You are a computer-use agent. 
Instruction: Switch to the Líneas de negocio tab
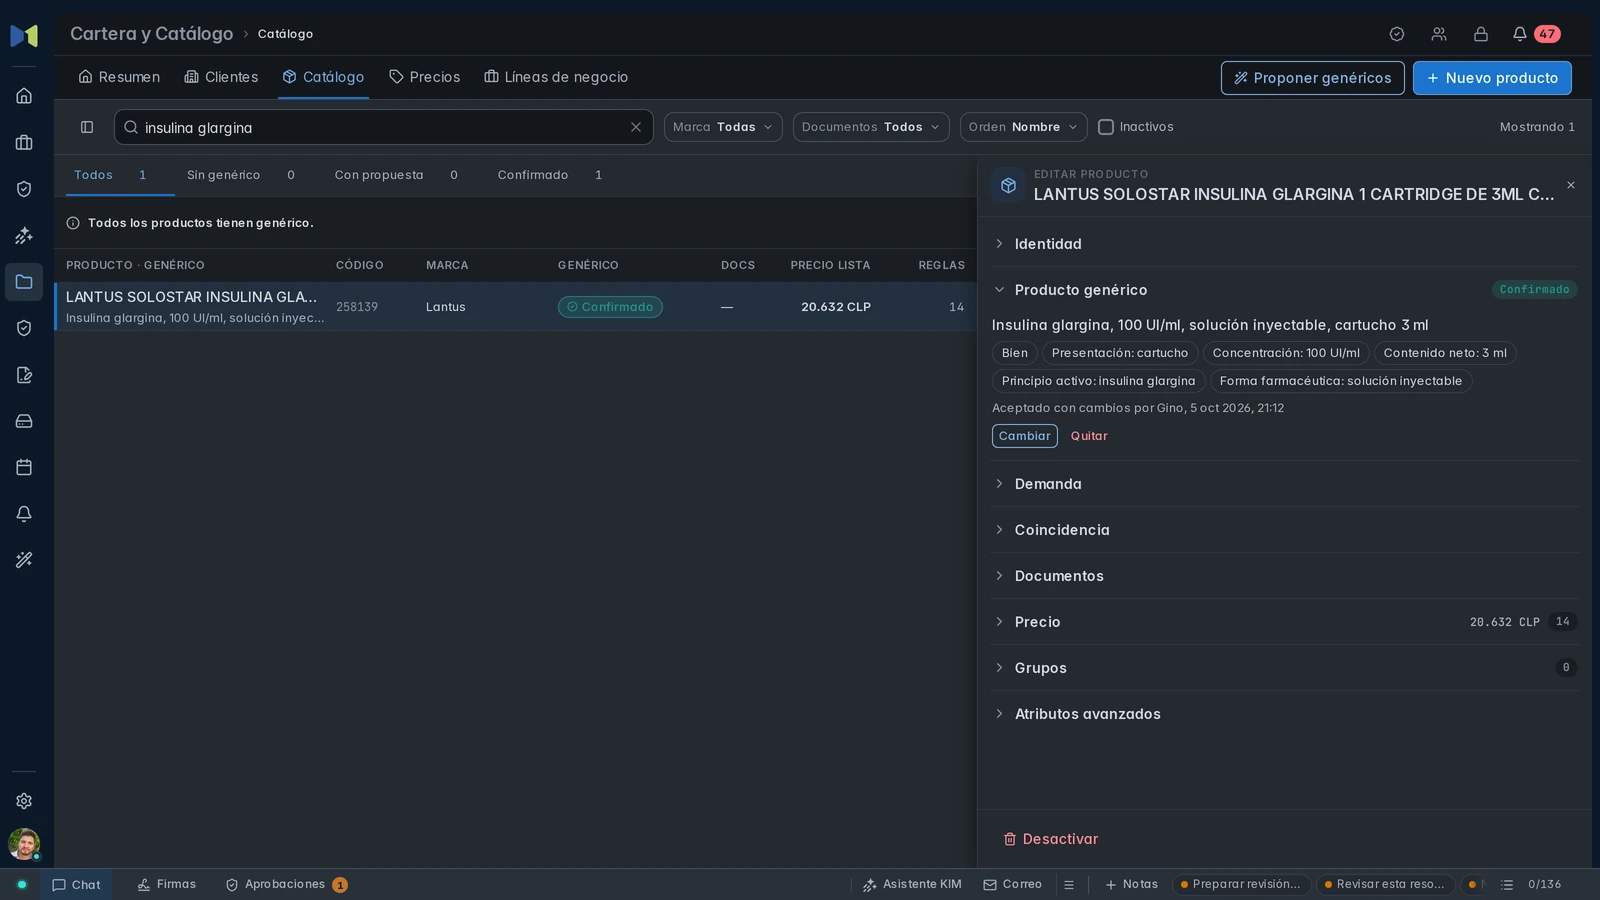tap(556, 77)
